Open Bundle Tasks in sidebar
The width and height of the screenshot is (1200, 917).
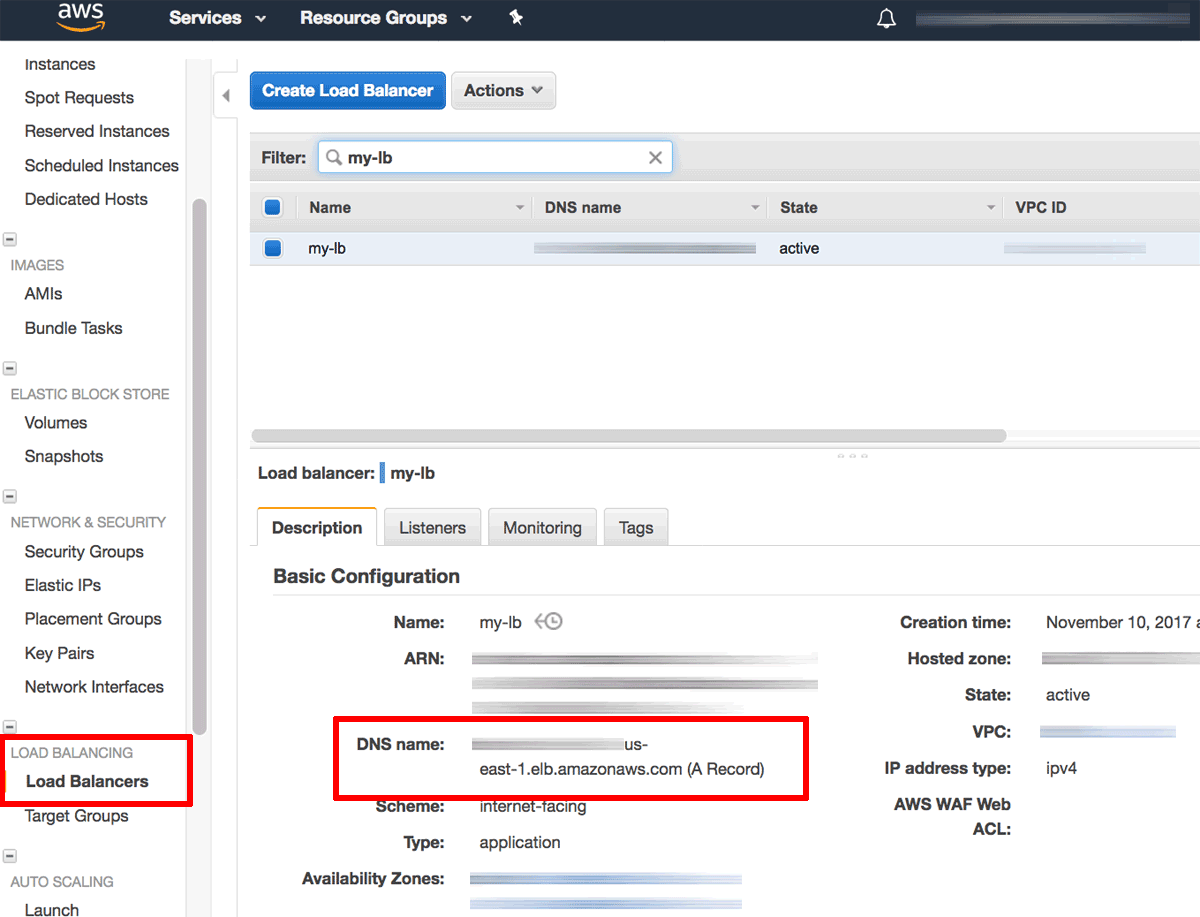(74, 328)
